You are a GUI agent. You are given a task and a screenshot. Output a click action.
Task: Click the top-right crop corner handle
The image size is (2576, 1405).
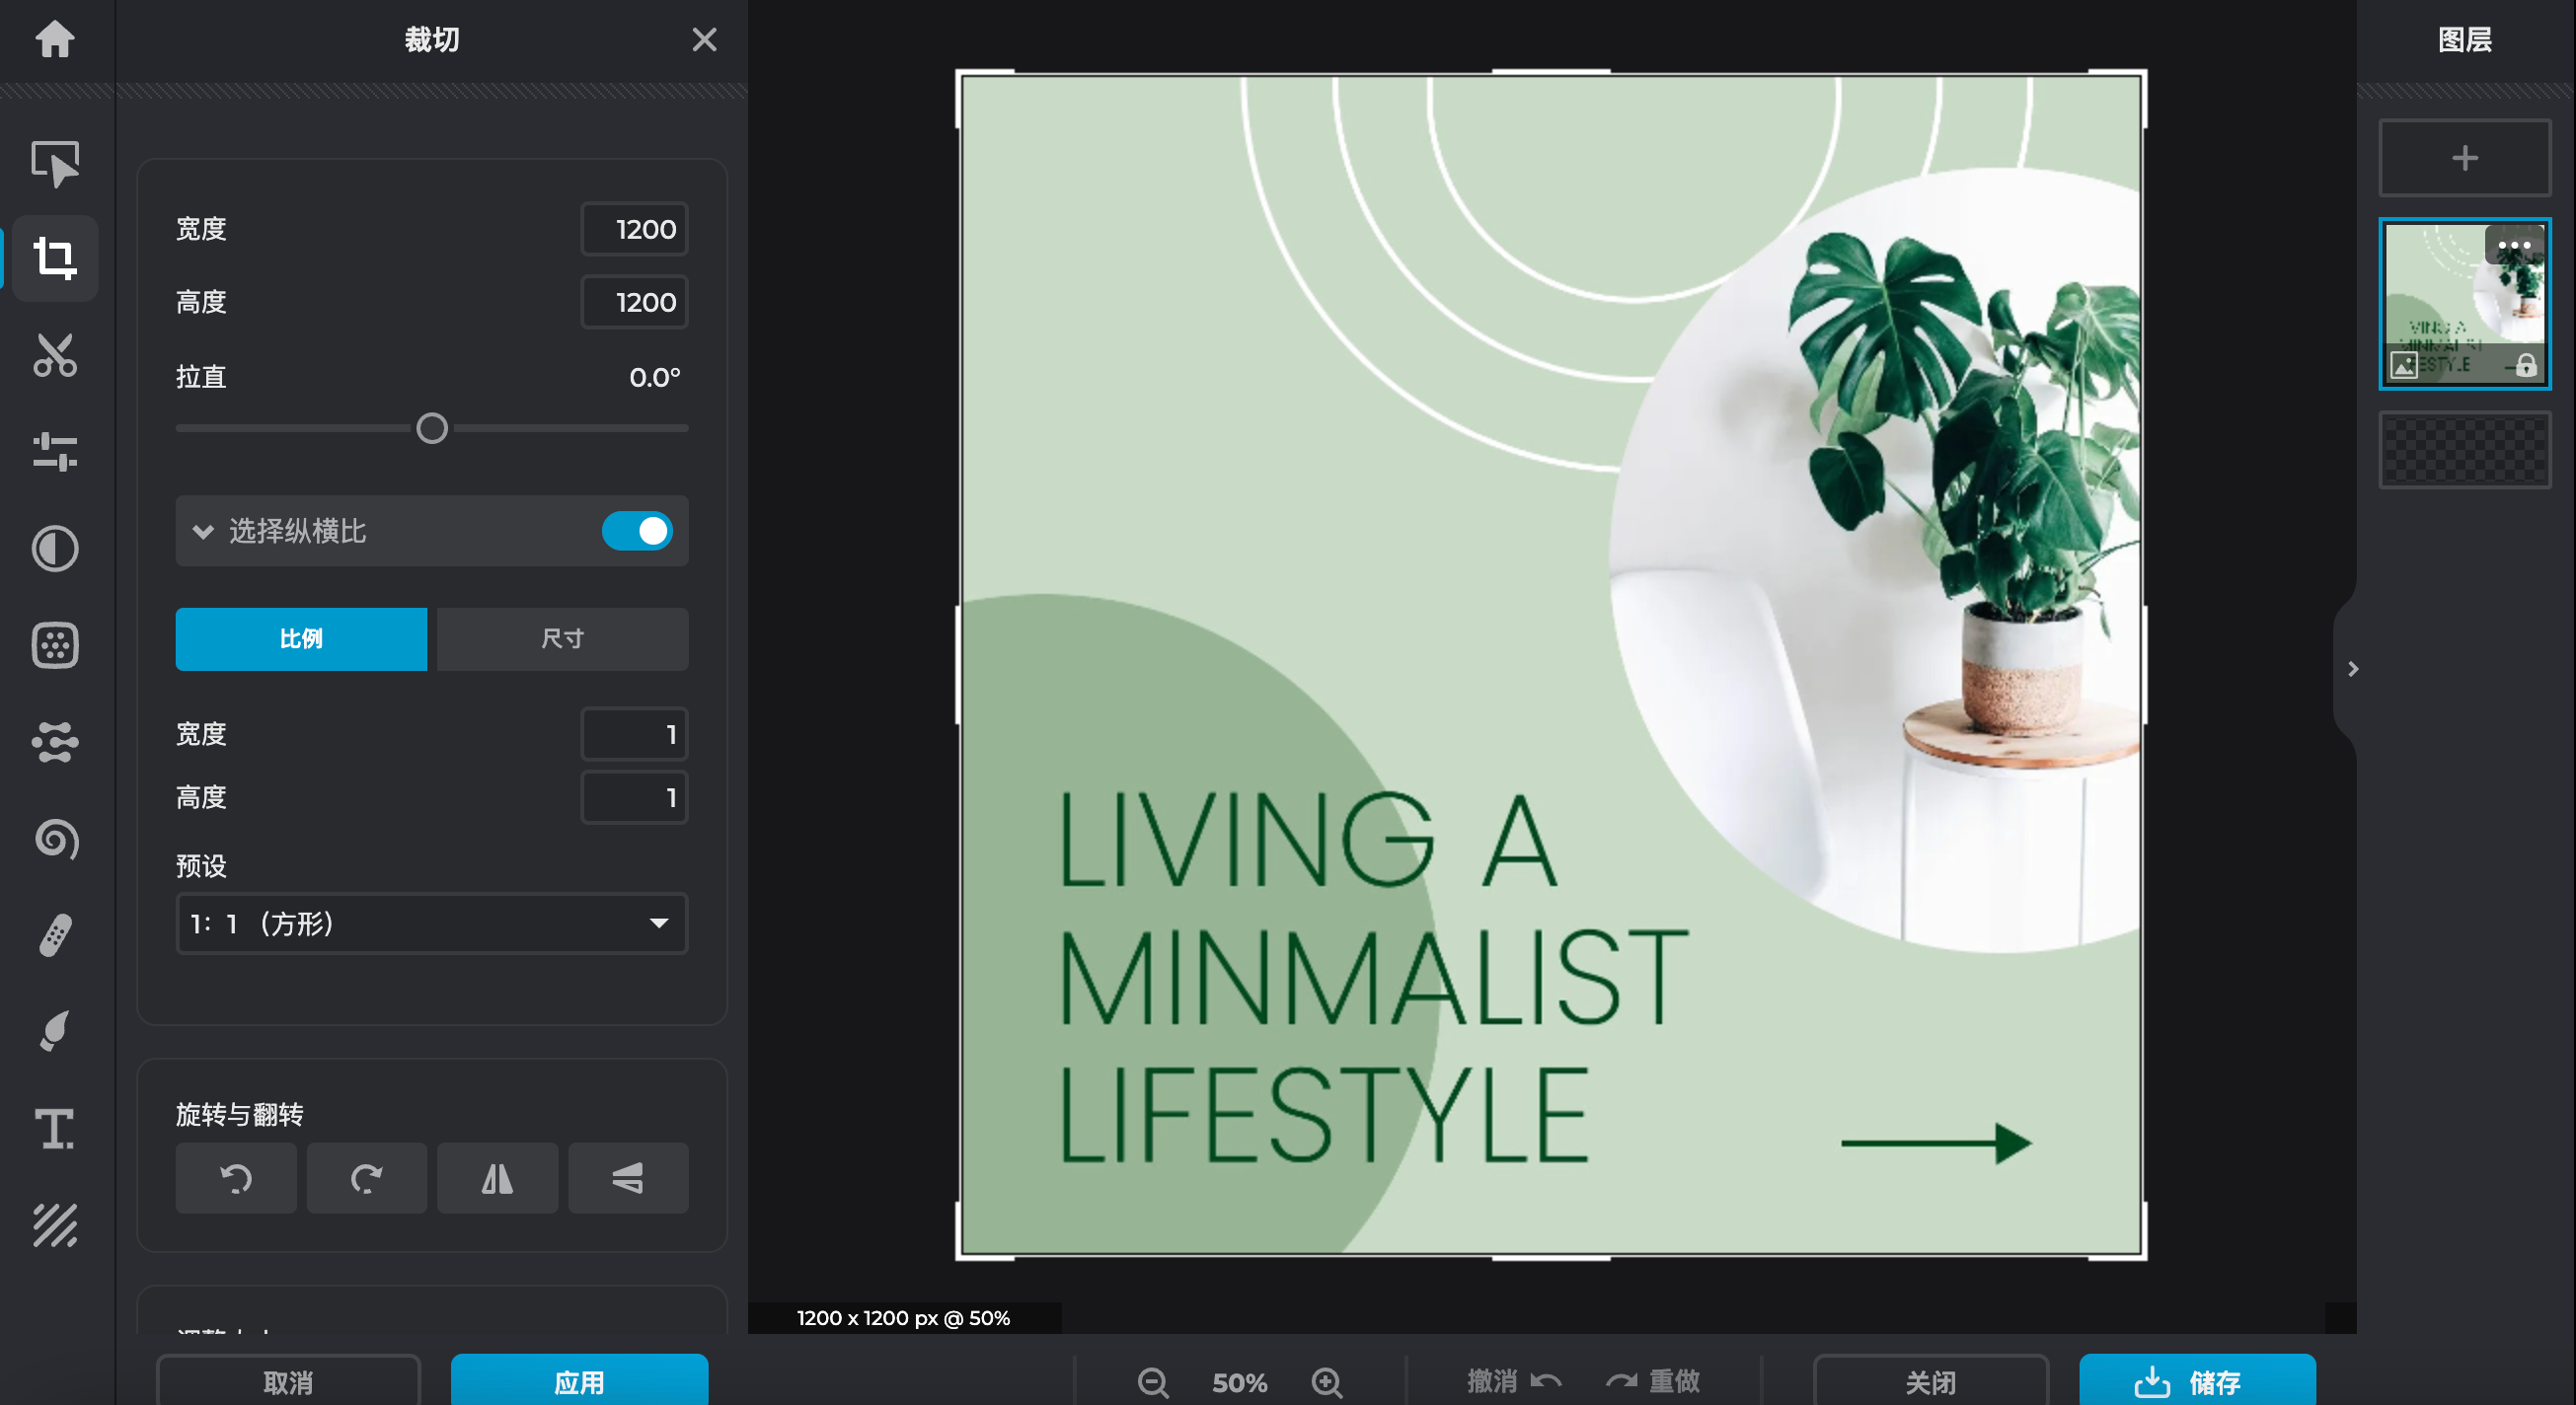click(x=2142, y=74)
